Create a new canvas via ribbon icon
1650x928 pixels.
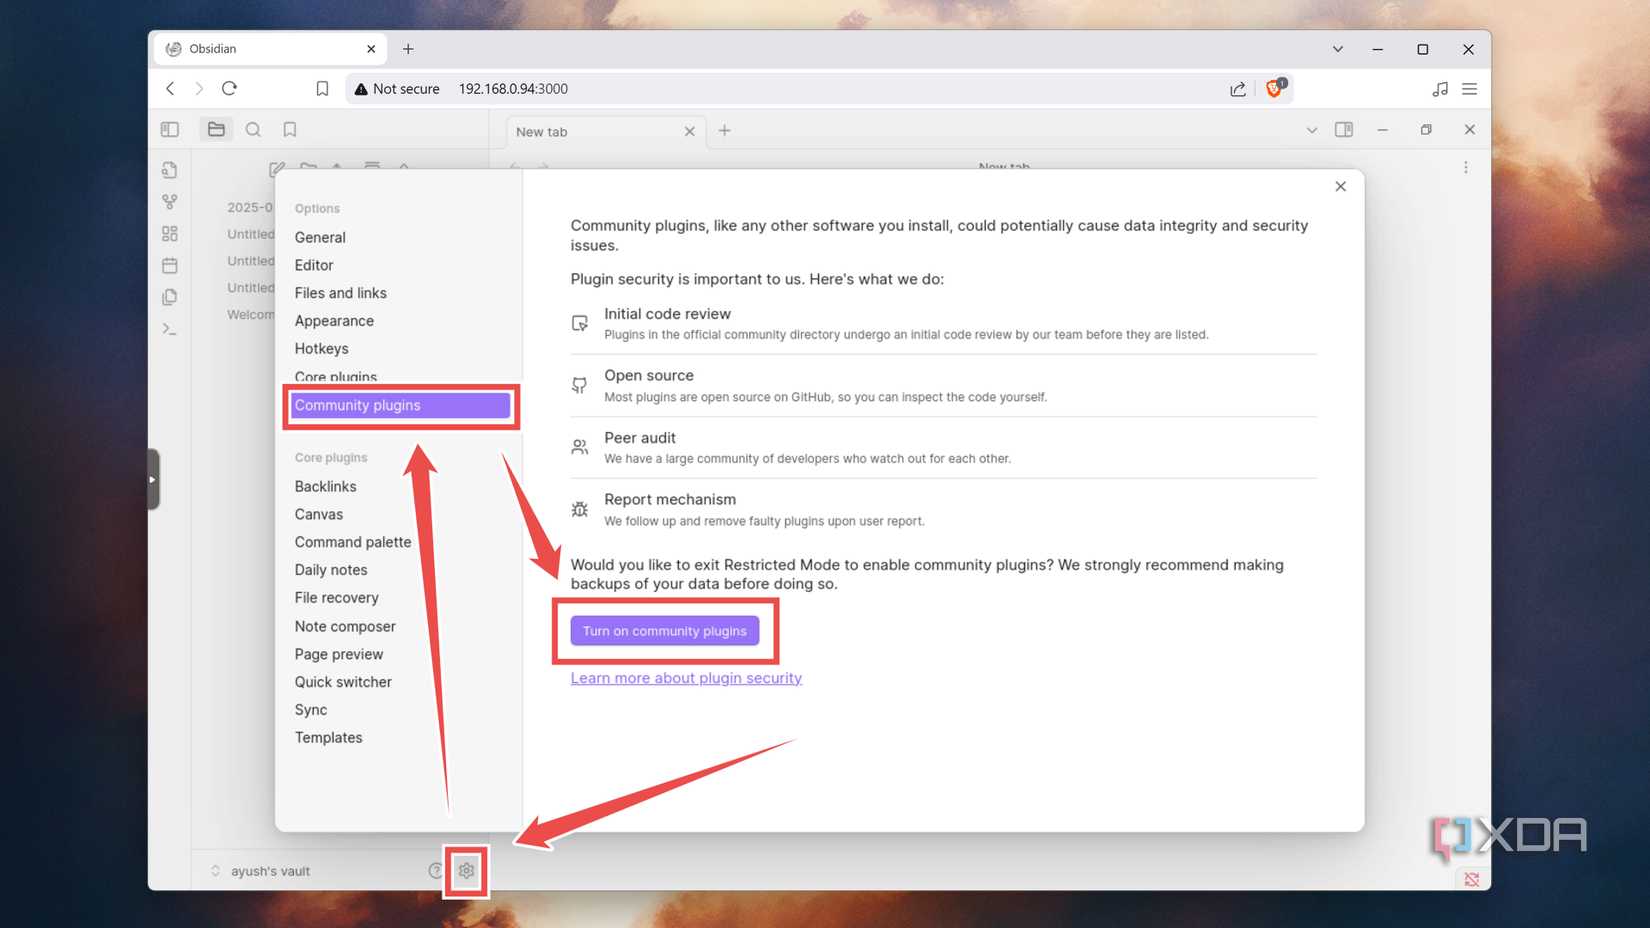[170, 234]
